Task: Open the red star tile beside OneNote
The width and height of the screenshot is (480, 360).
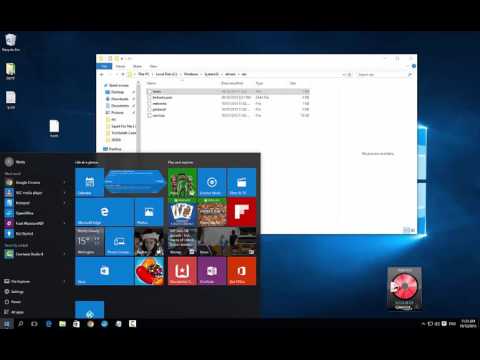Action: [x=182, y=271]
